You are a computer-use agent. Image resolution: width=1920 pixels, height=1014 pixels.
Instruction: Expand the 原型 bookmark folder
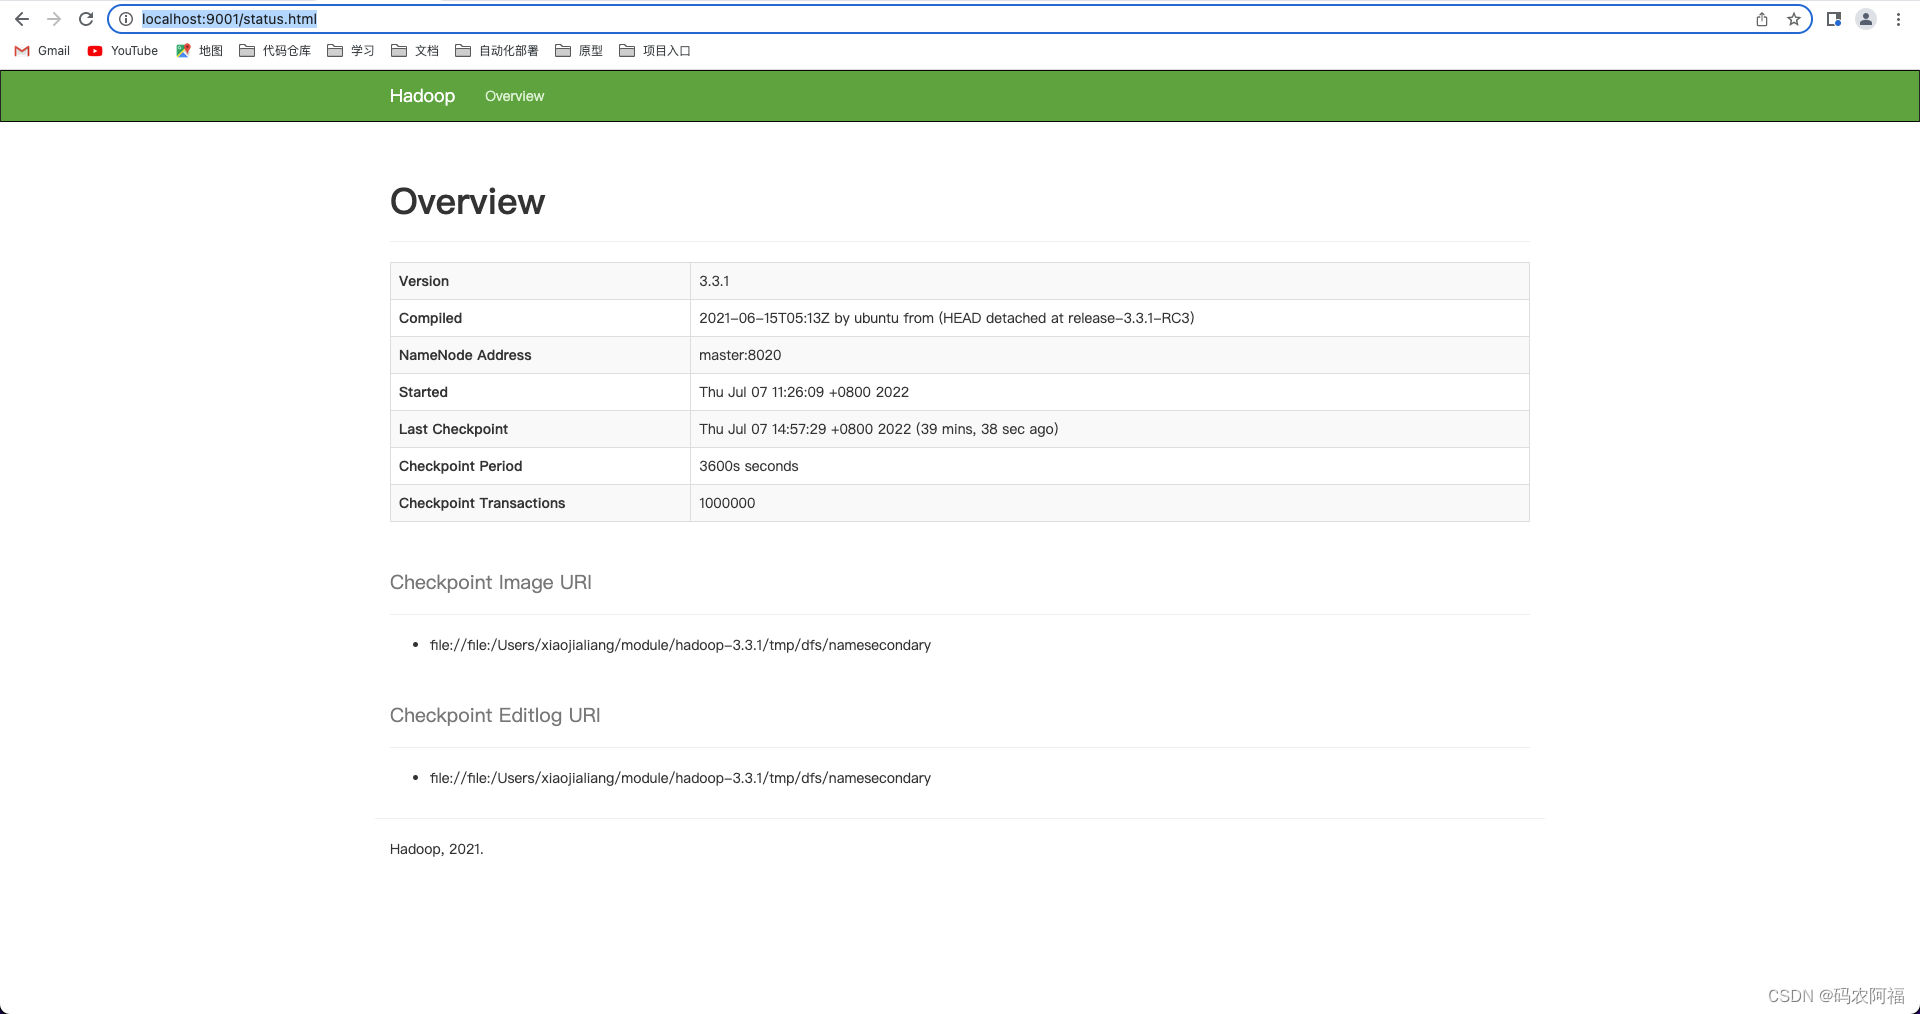(578, 51)
